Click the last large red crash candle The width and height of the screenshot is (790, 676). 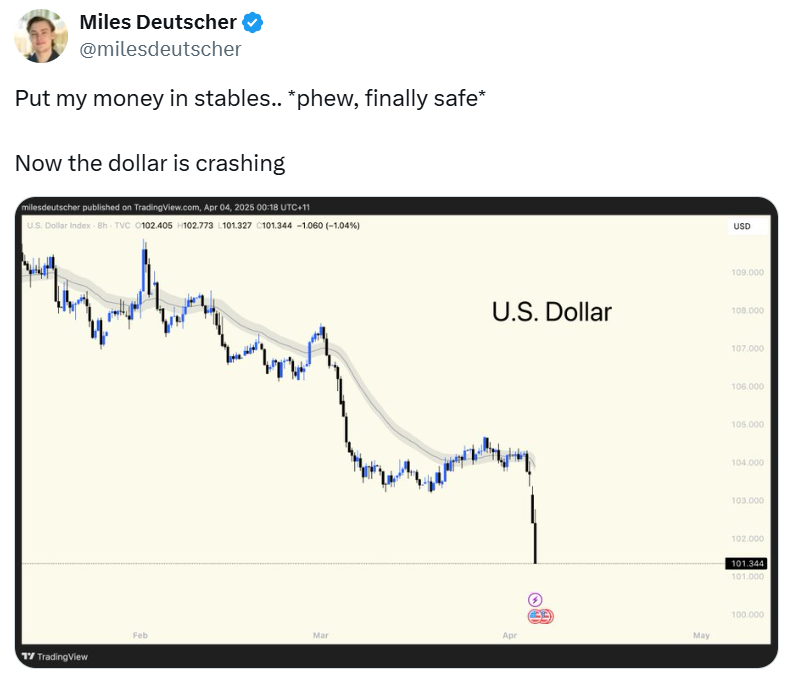pos(535,543)
